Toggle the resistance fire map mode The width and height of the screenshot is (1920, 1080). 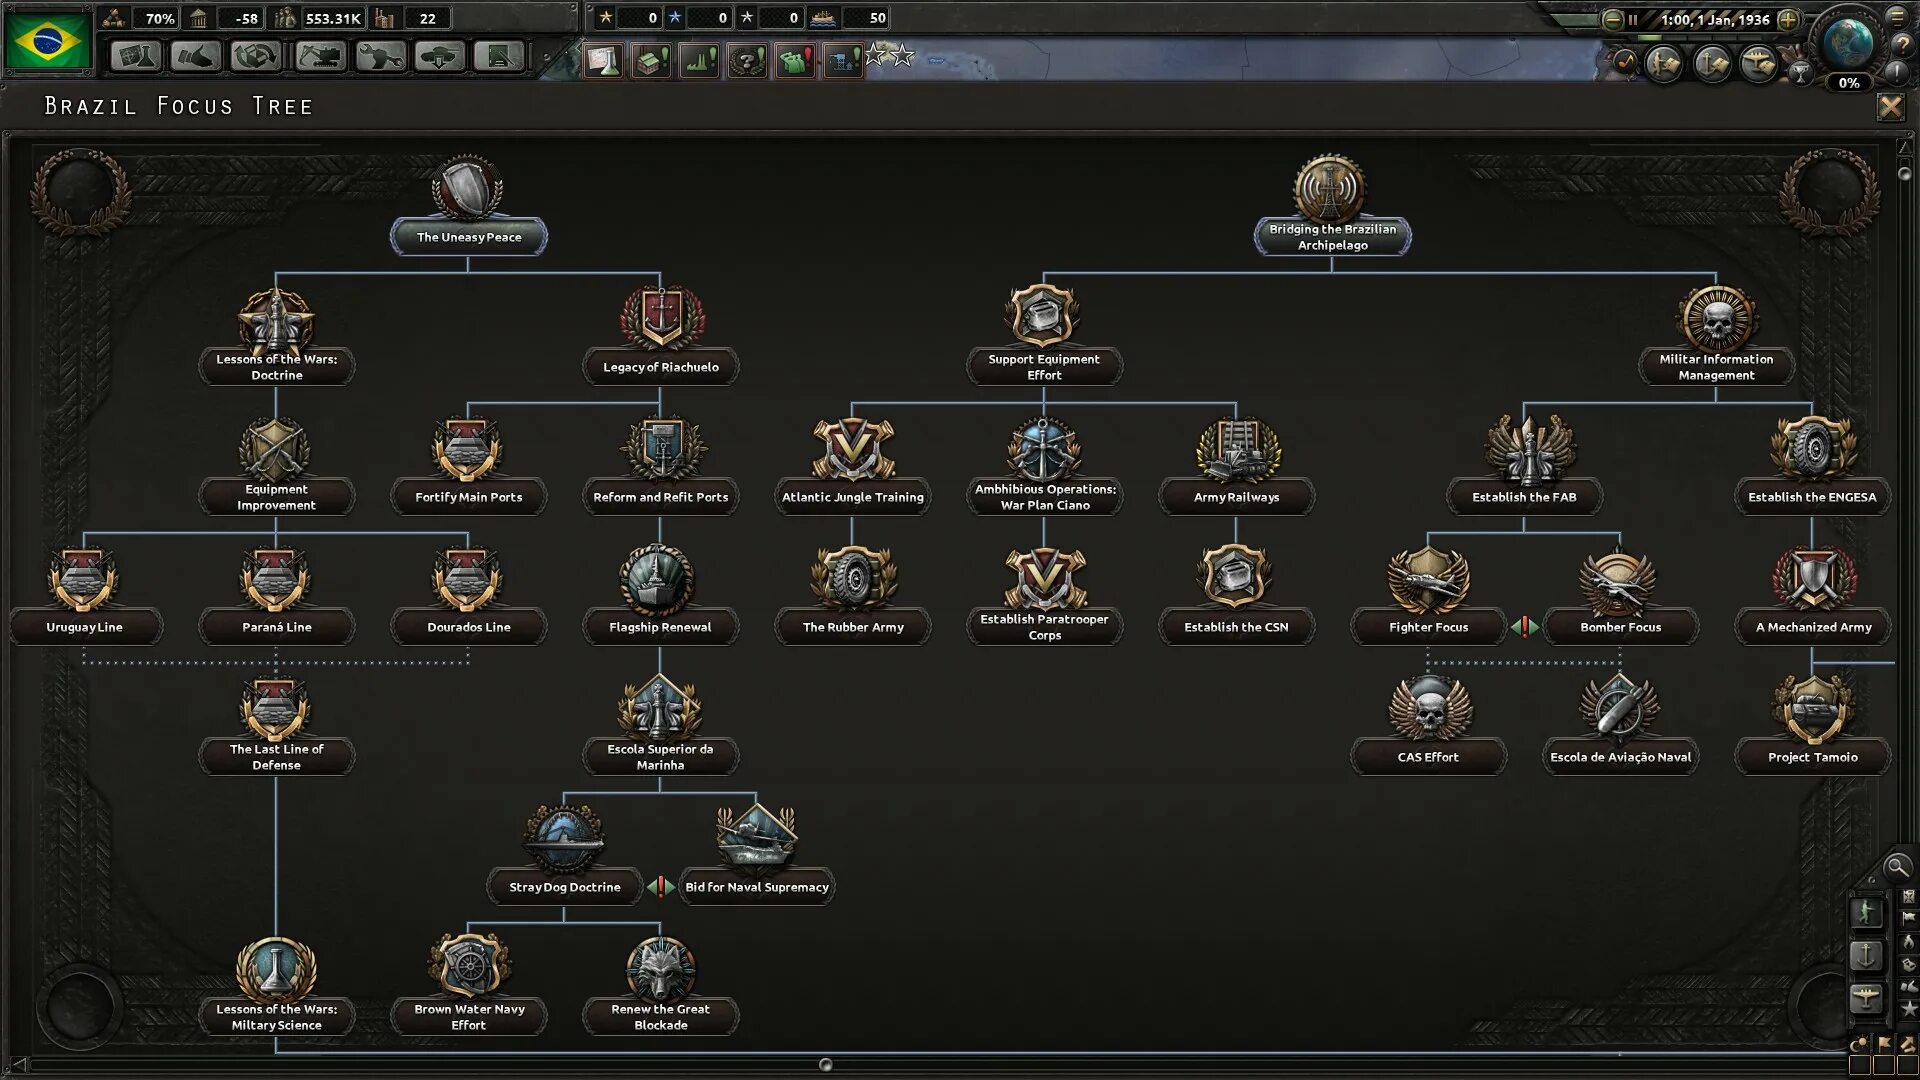(1909, 941)
